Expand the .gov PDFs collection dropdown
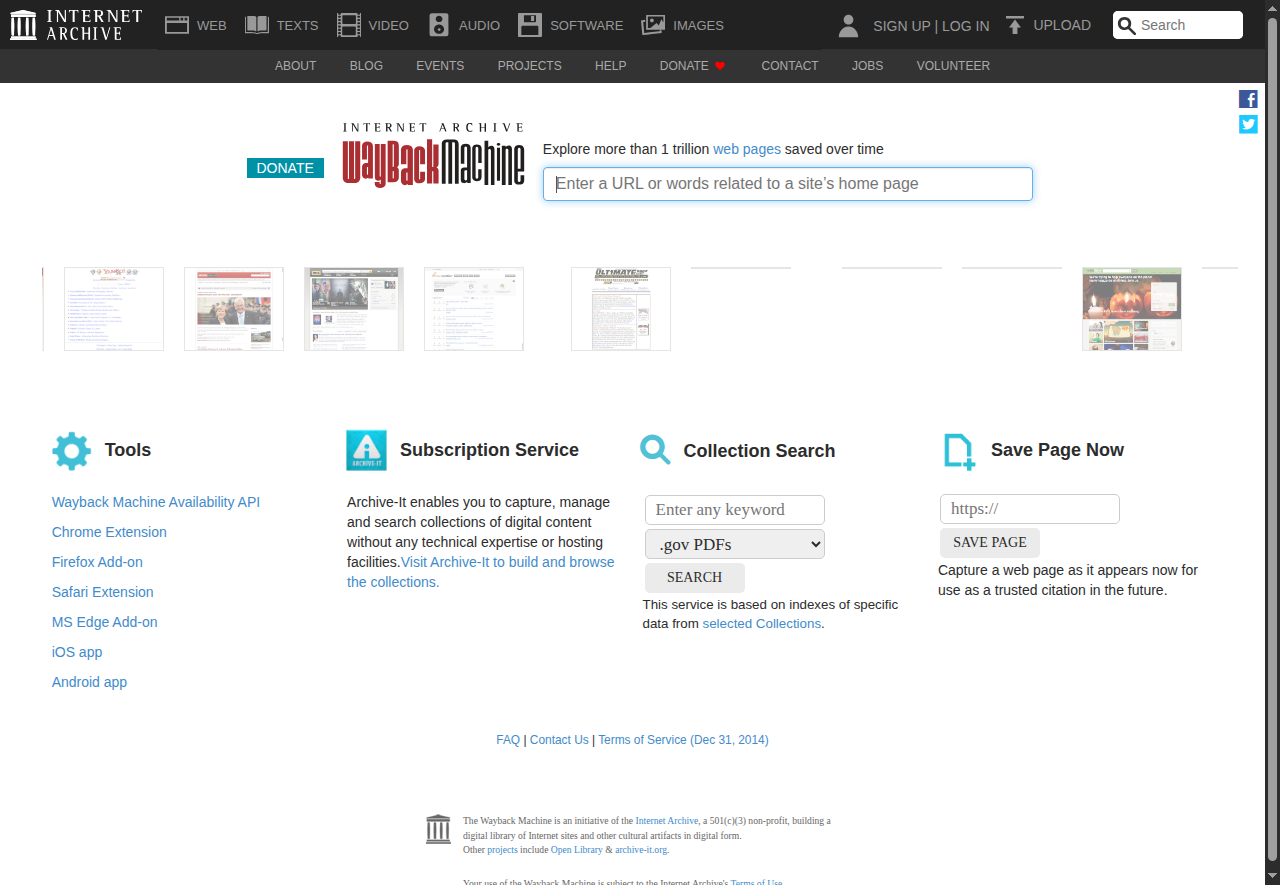Screen dimensions: 1280x885 click(x=735, y=544)
